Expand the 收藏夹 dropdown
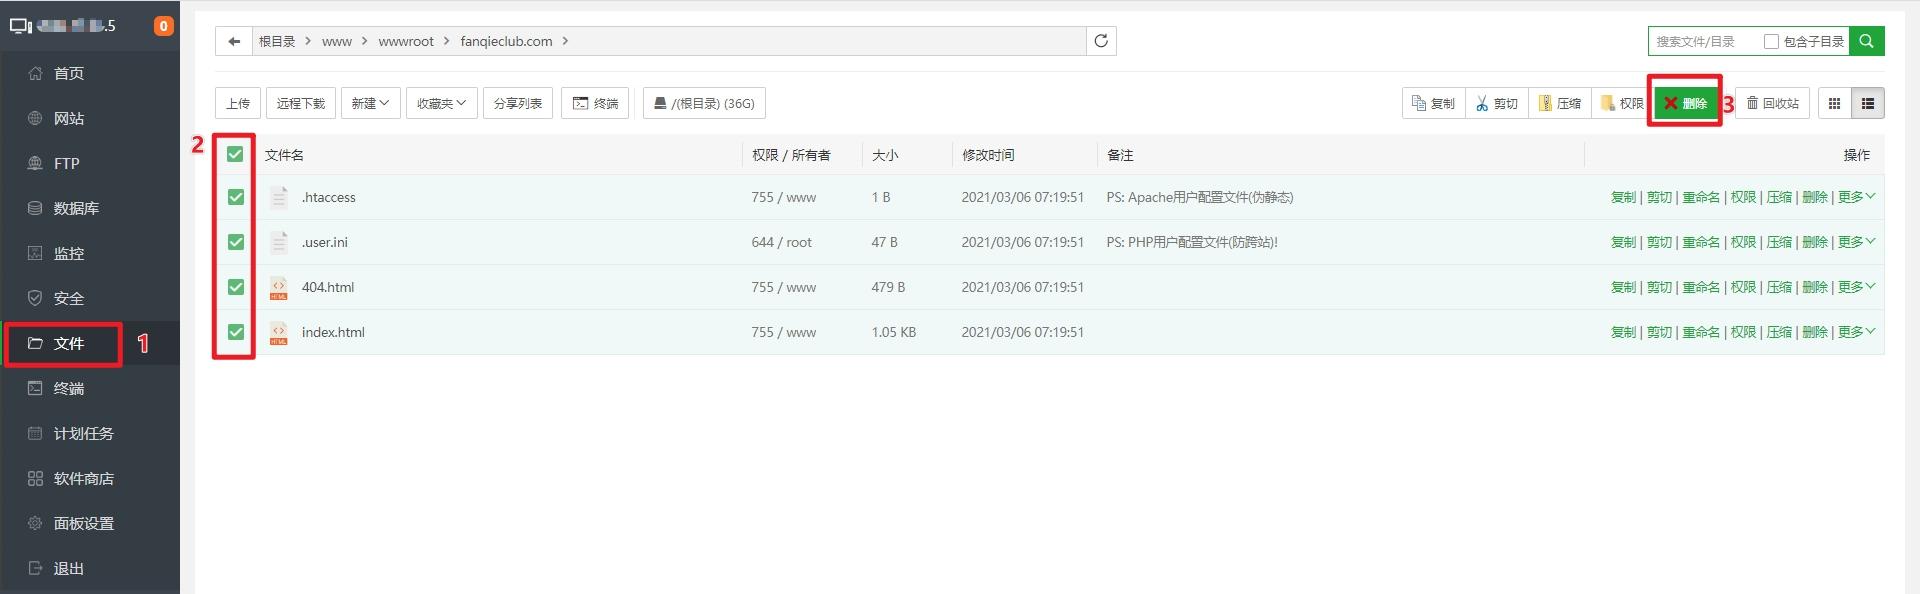1920x594 pixels. (441, 103)
